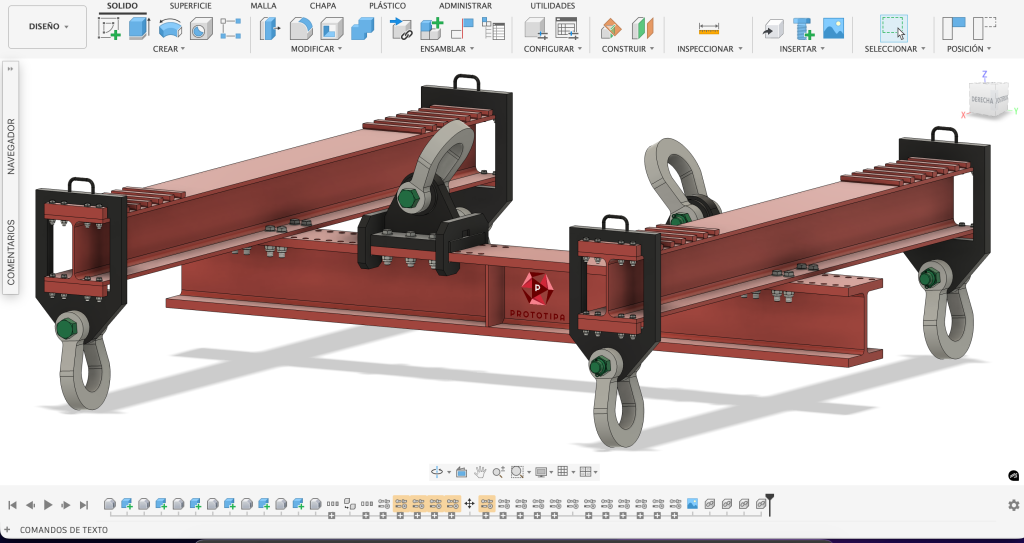Click the Orbit tool in navigation bar
This screenshot has height=543, width=1024.
pos(437,472)
